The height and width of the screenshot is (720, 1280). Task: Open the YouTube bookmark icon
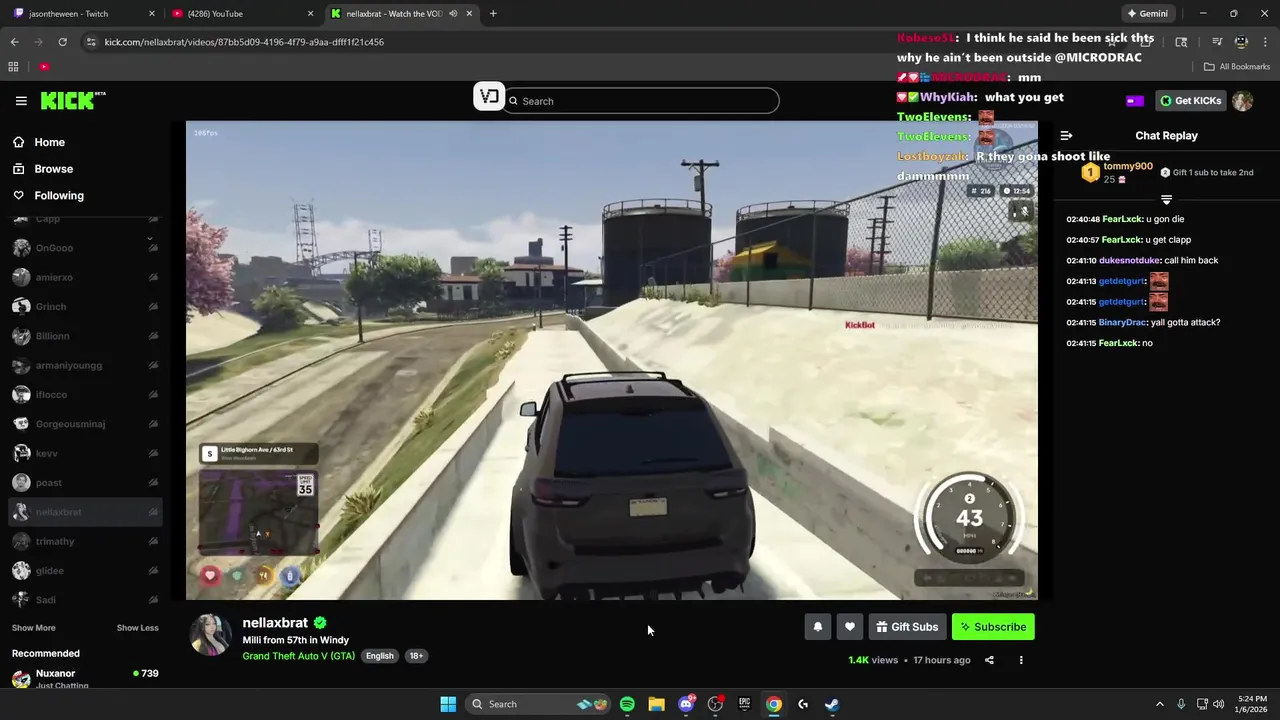[44, 67]
